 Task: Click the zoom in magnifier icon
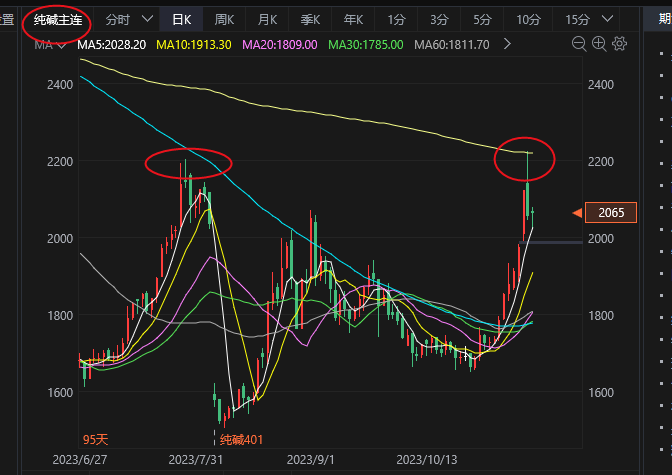pyautogui.click(x=600, y=44)
